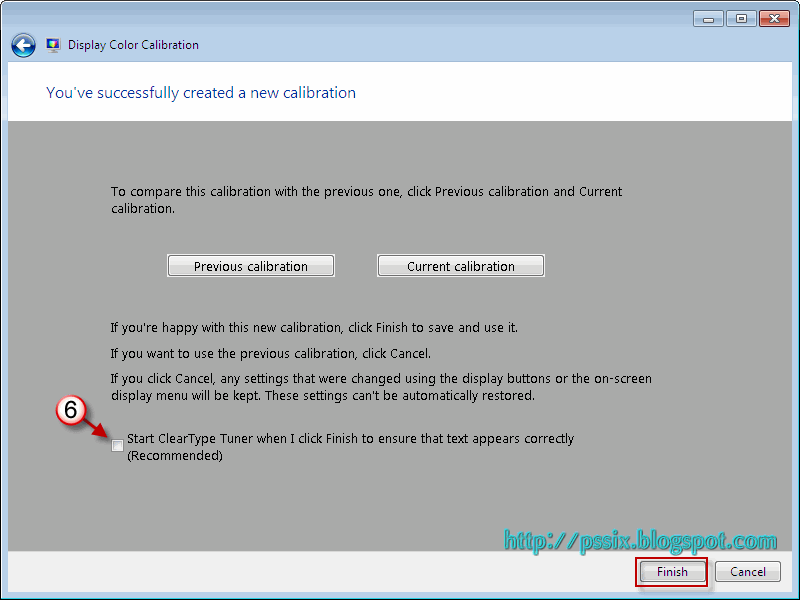Close the Display Color Calibration window
Viewport: 800px width, 600px height.
click(x=774, y=19)
